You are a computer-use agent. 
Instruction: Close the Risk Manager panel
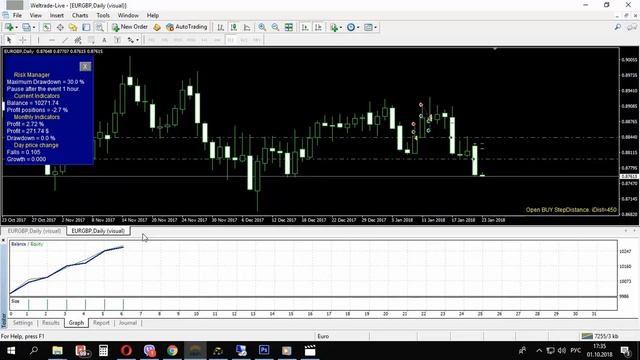click(x=85, y=67)
